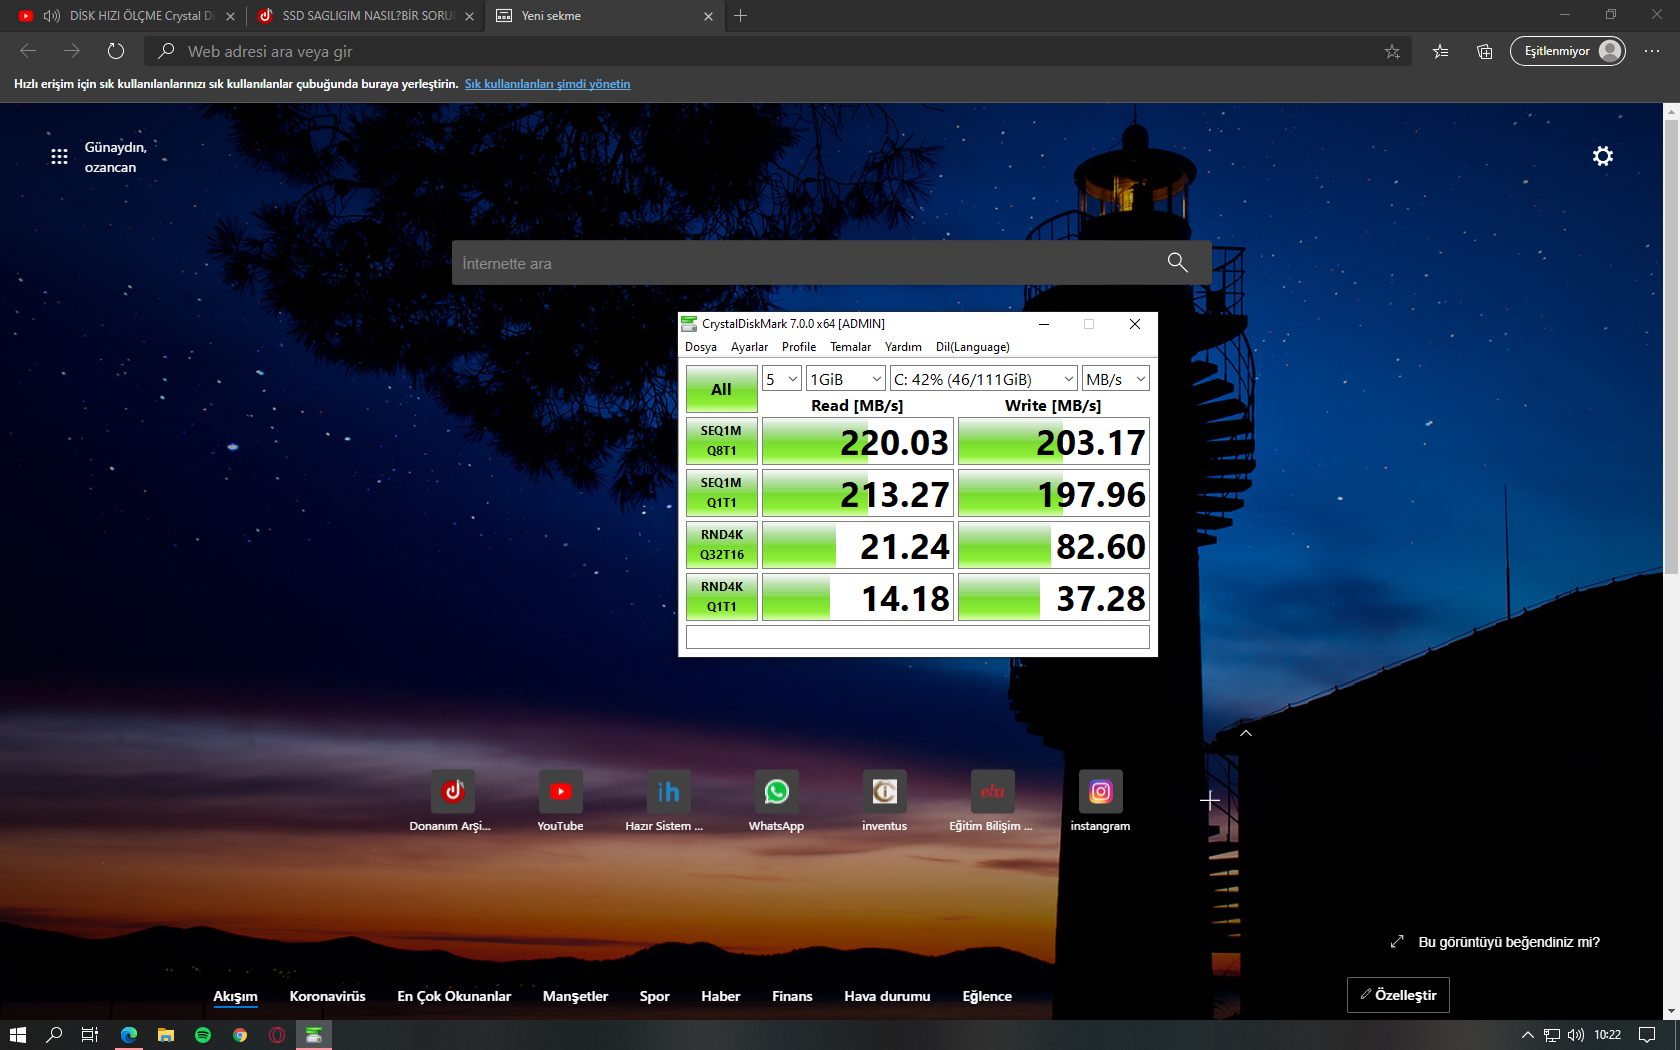Switch to the SSD SAGLIGIM NASIL tab
The height and width of the screenshot is (1050, 1680).
tap(366, 16)
